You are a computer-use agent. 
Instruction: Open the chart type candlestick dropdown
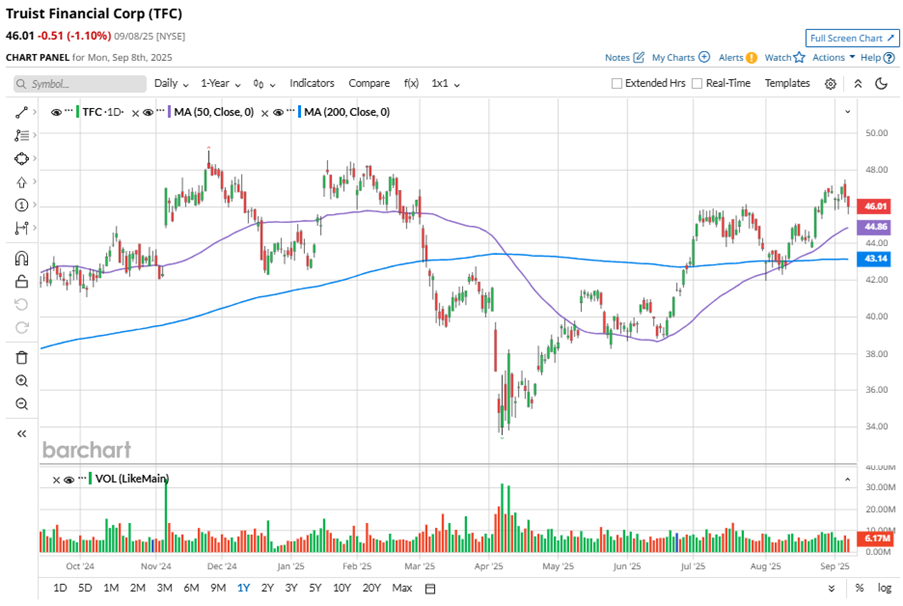tap(264, 84)
